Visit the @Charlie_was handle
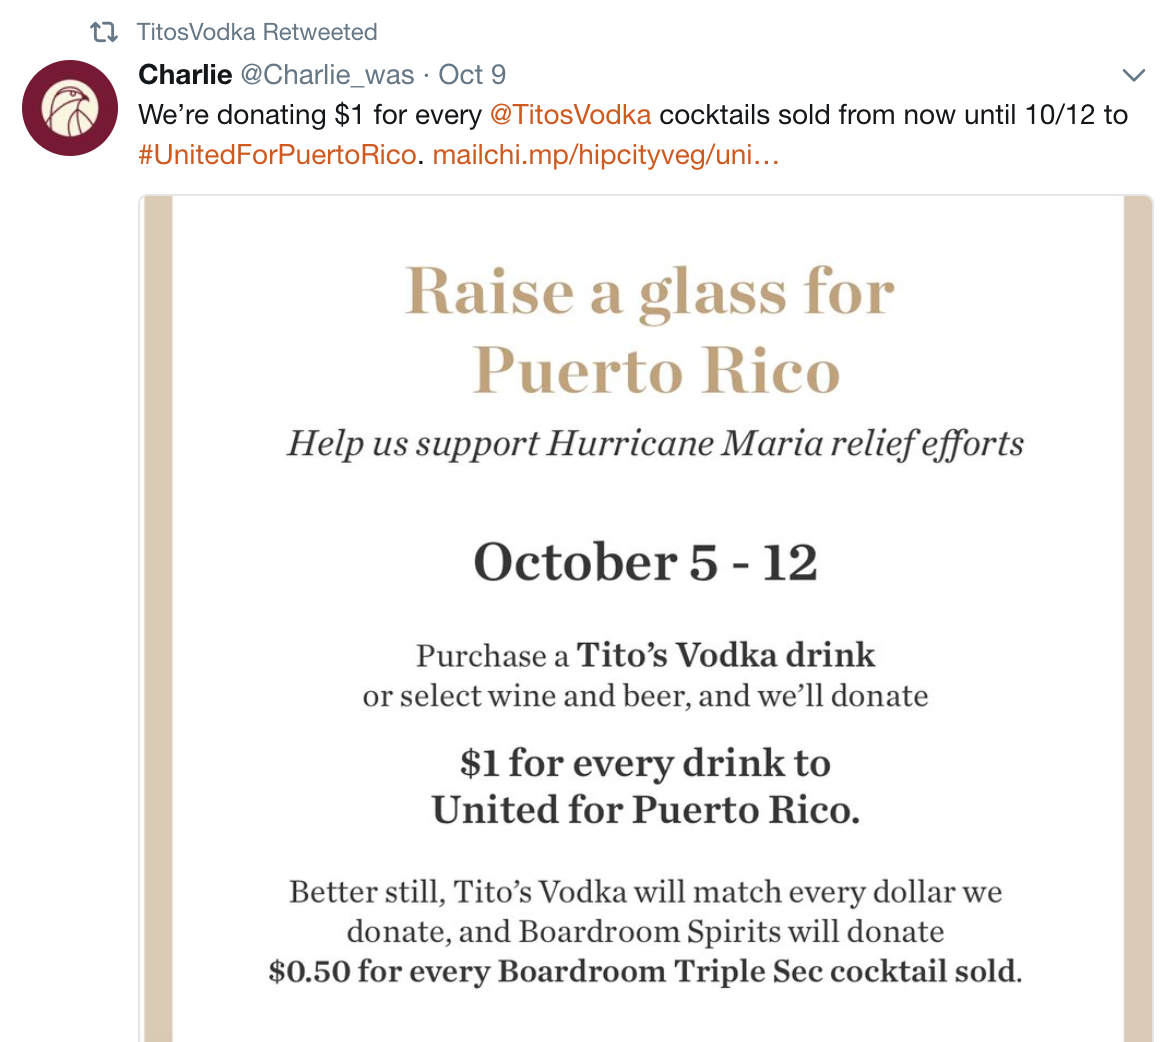This screenshot has height=1042, width=1172. point(327,75)
